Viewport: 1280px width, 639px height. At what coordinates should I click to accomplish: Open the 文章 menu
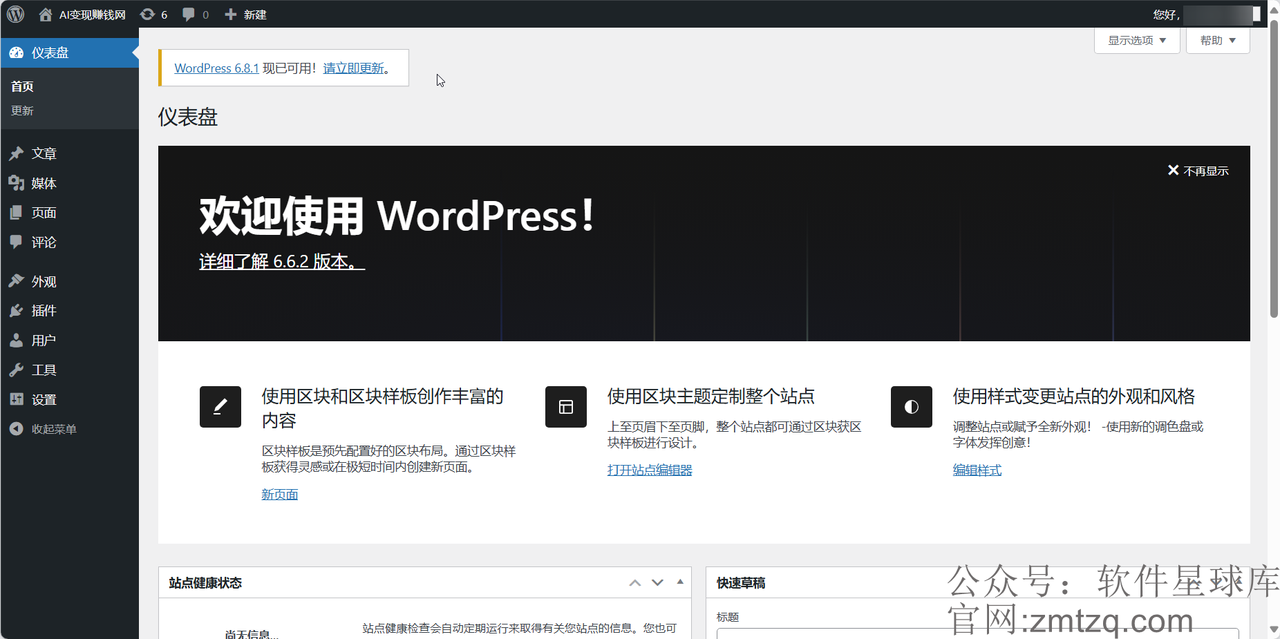pos(70,154)
